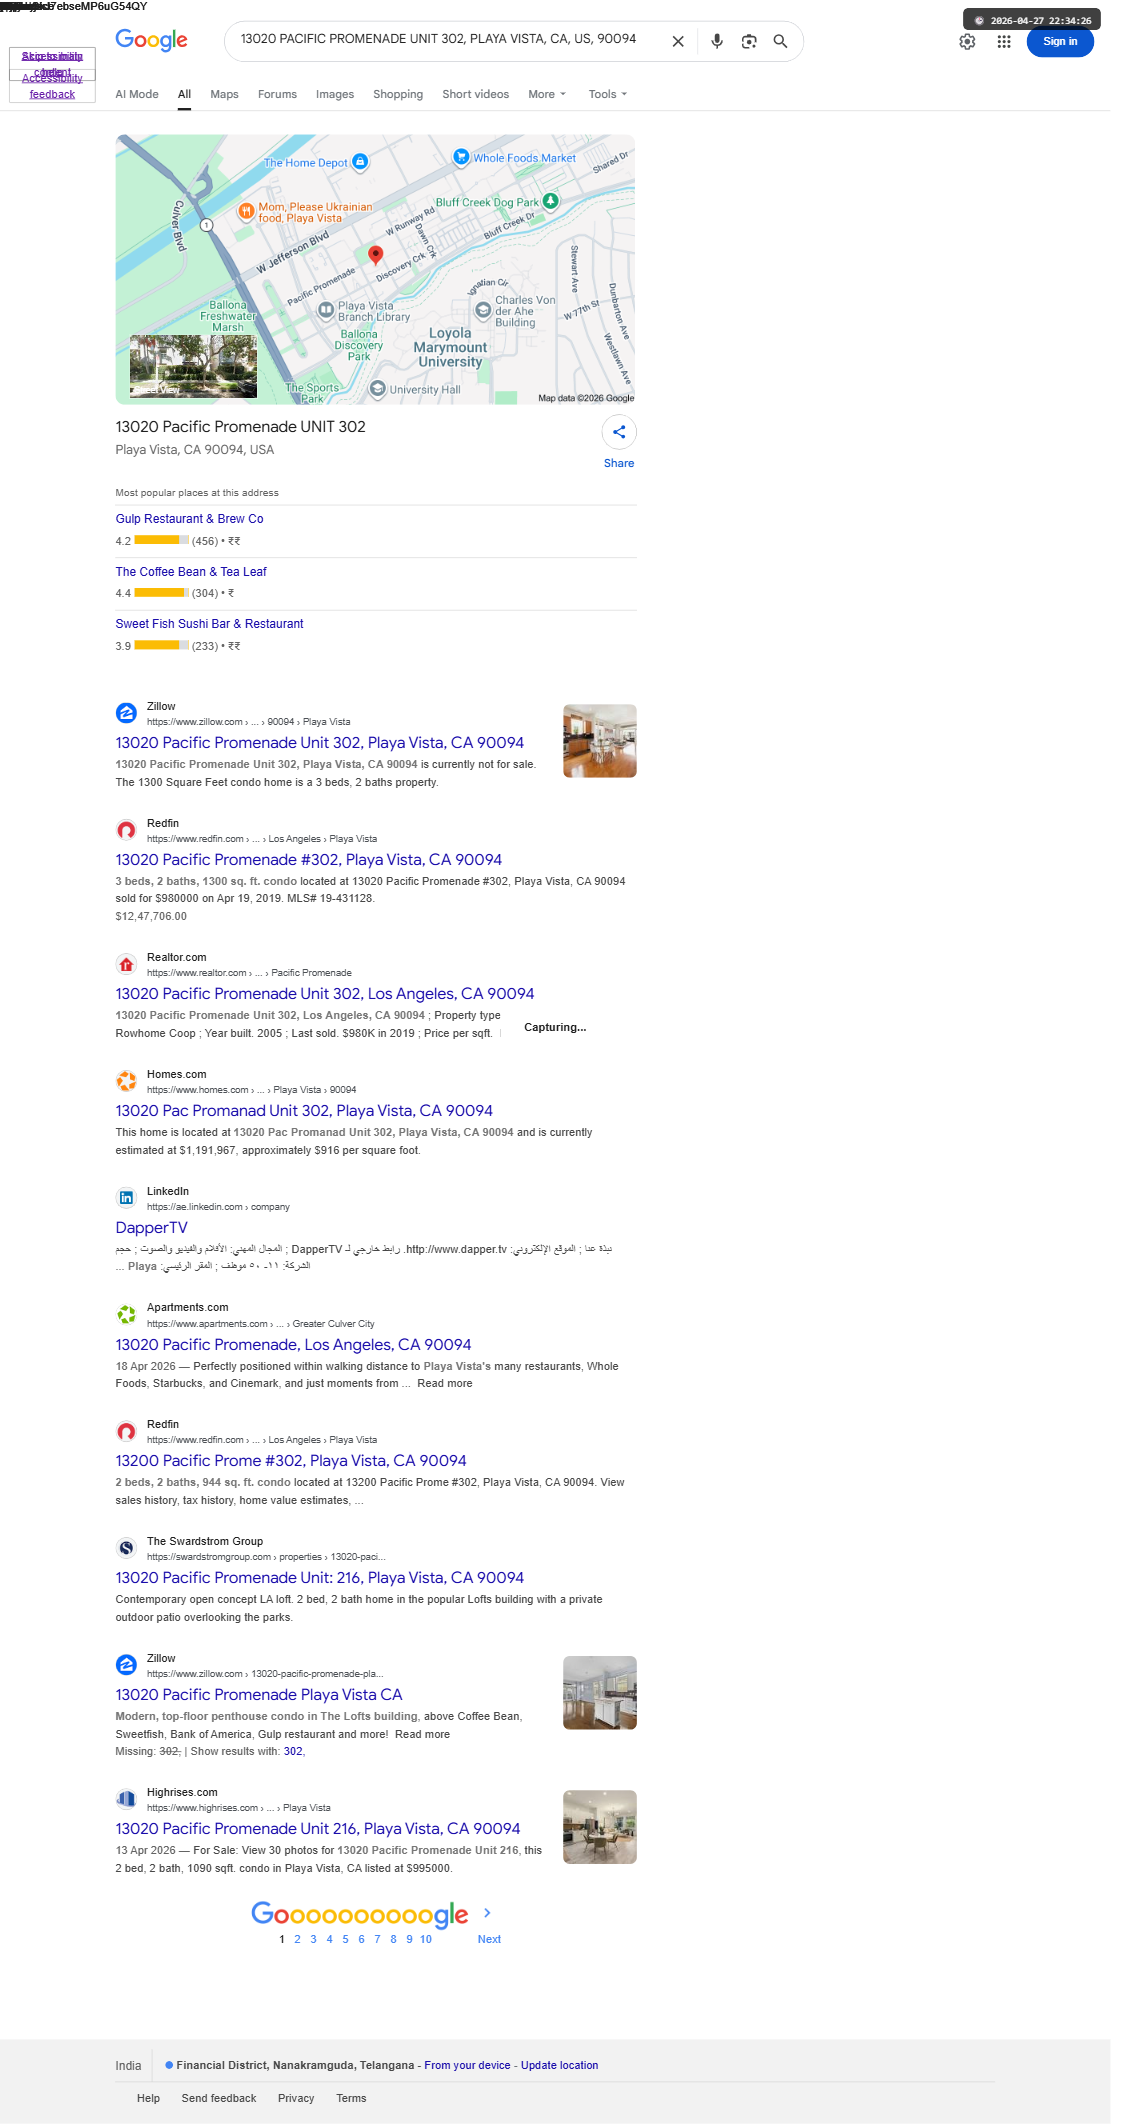The height and width of the screenshot is (2124, 1124).
Task: Open quick settings gear icon
Action: pos(967,42)
